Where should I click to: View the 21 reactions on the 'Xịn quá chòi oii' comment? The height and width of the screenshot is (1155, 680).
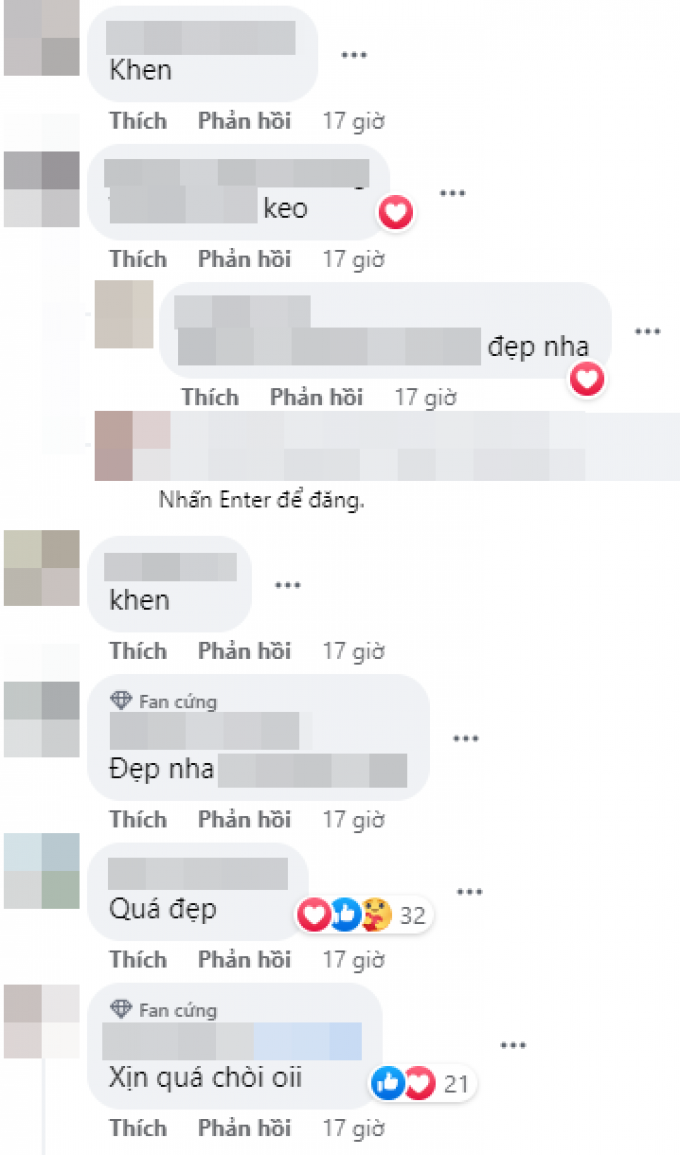click(x=423, y=1084)
